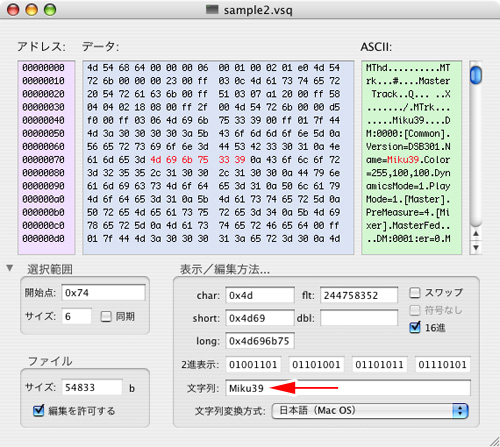Select the char field with 0x4d
Viewport: 500px width, 447px height.
point(260,295)
